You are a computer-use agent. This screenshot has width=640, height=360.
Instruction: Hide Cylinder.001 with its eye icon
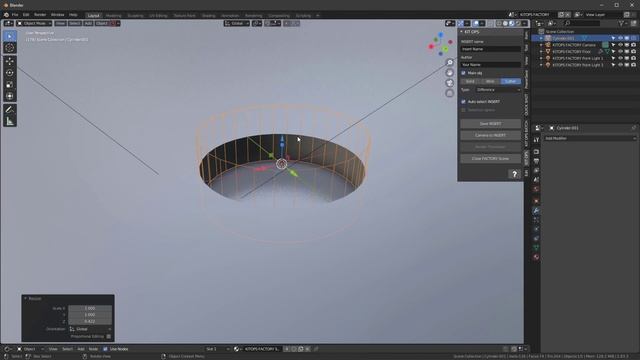coord(620,38)
